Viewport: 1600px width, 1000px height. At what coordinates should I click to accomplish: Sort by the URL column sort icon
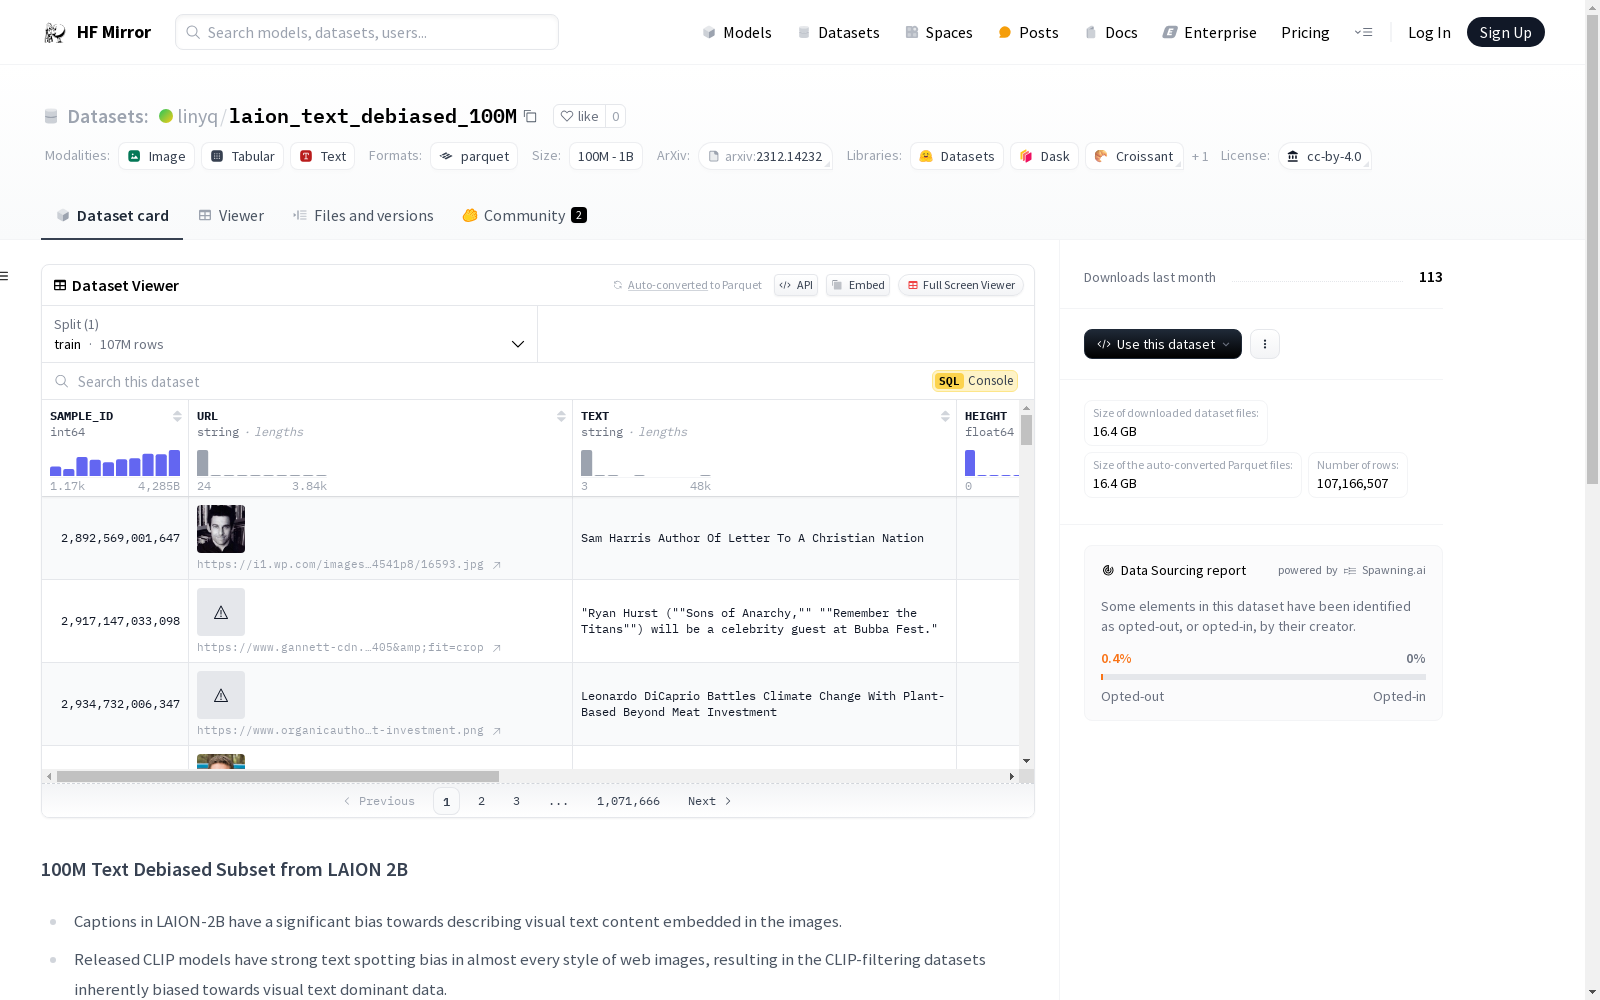point(561,416)
